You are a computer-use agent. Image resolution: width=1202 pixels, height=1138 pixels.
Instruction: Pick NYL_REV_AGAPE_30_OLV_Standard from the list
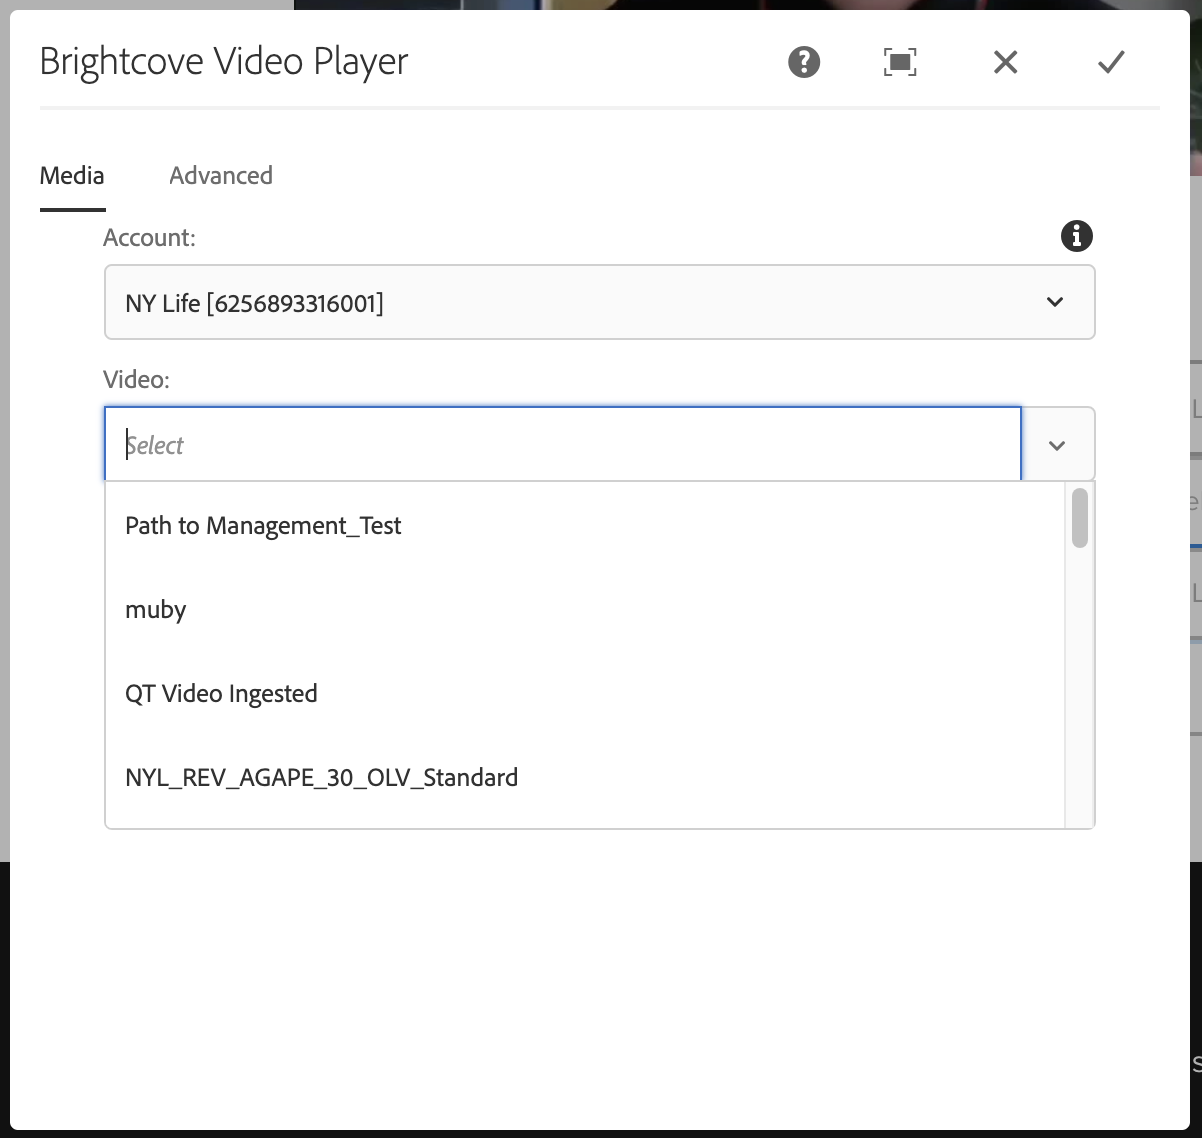[321, 777]
